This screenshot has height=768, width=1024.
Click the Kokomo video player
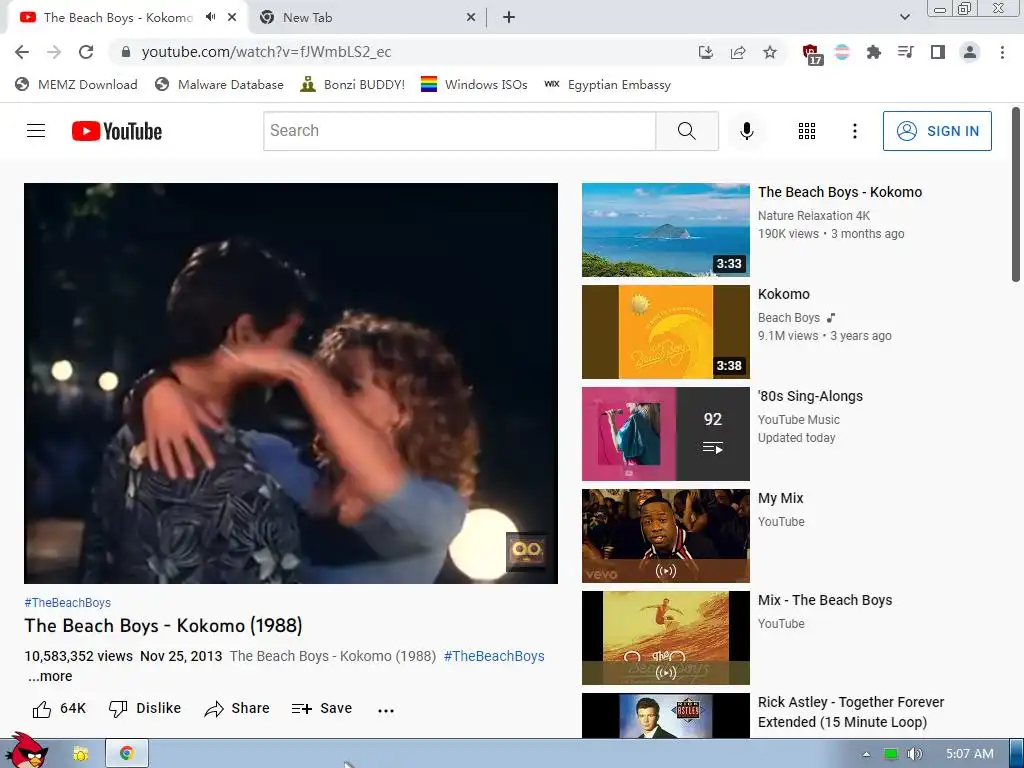click(291, 383)
